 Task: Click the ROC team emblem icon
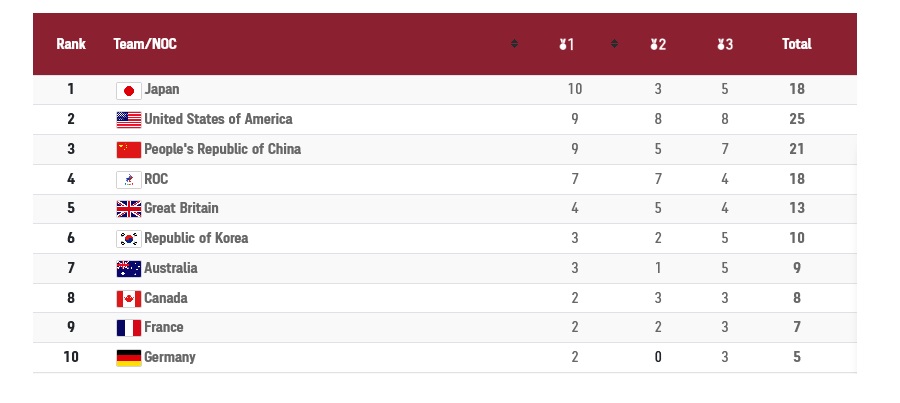pos(129,180)
